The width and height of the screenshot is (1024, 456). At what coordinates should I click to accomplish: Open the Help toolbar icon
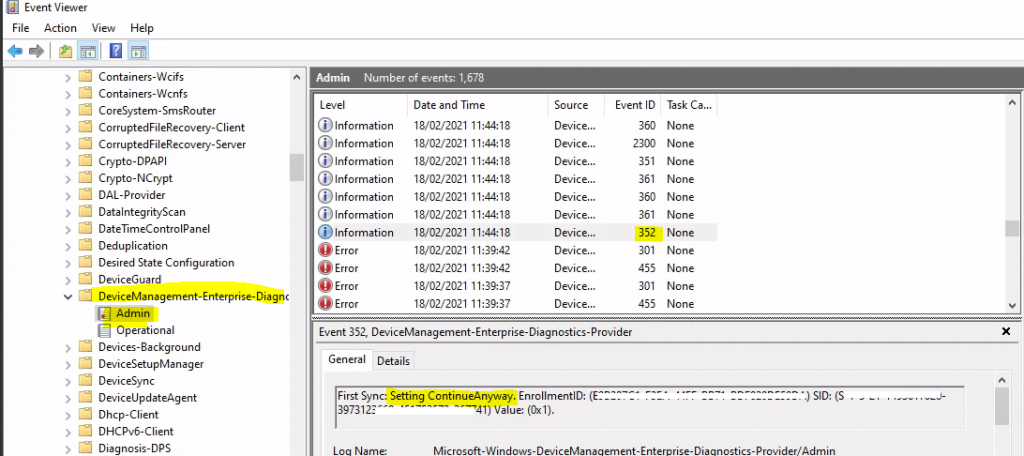116,51
